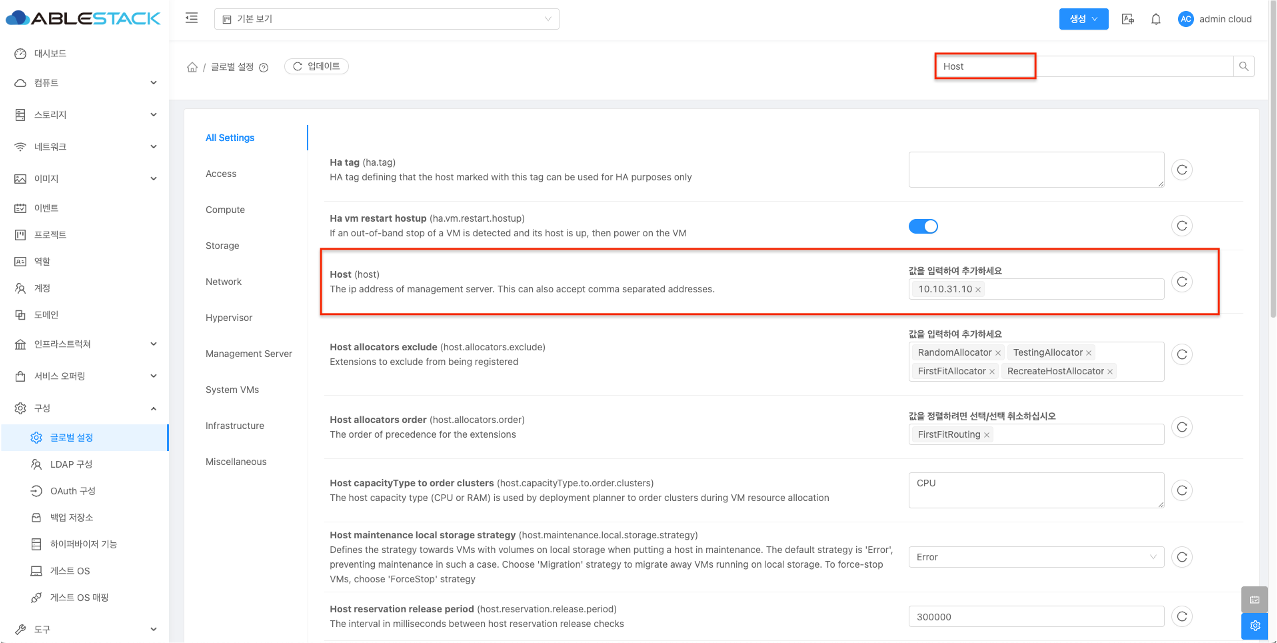Viewport: 1277px width, 643px height.
Task: Open the 기본 보기 view dropdown
Action: (386, 19)
